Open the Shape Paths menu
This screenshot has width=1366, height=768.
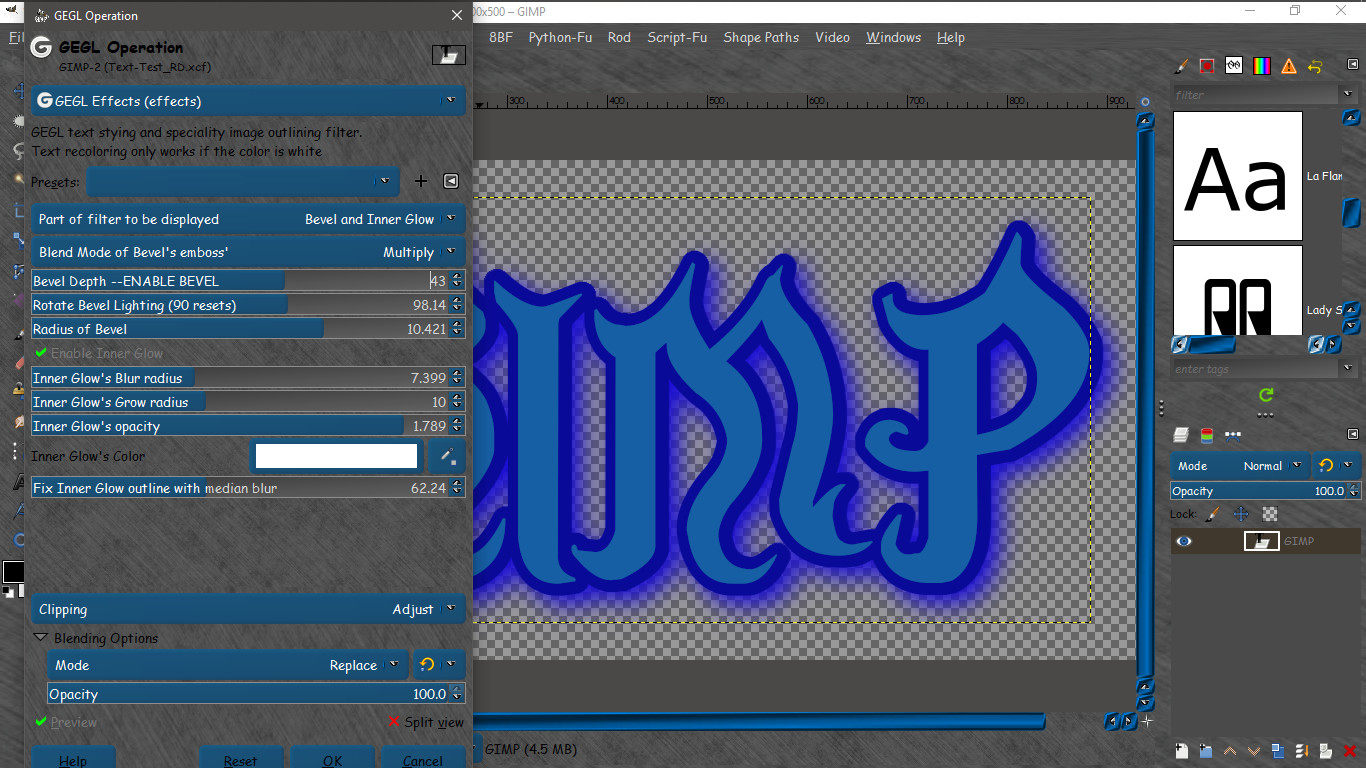[761, 37]
